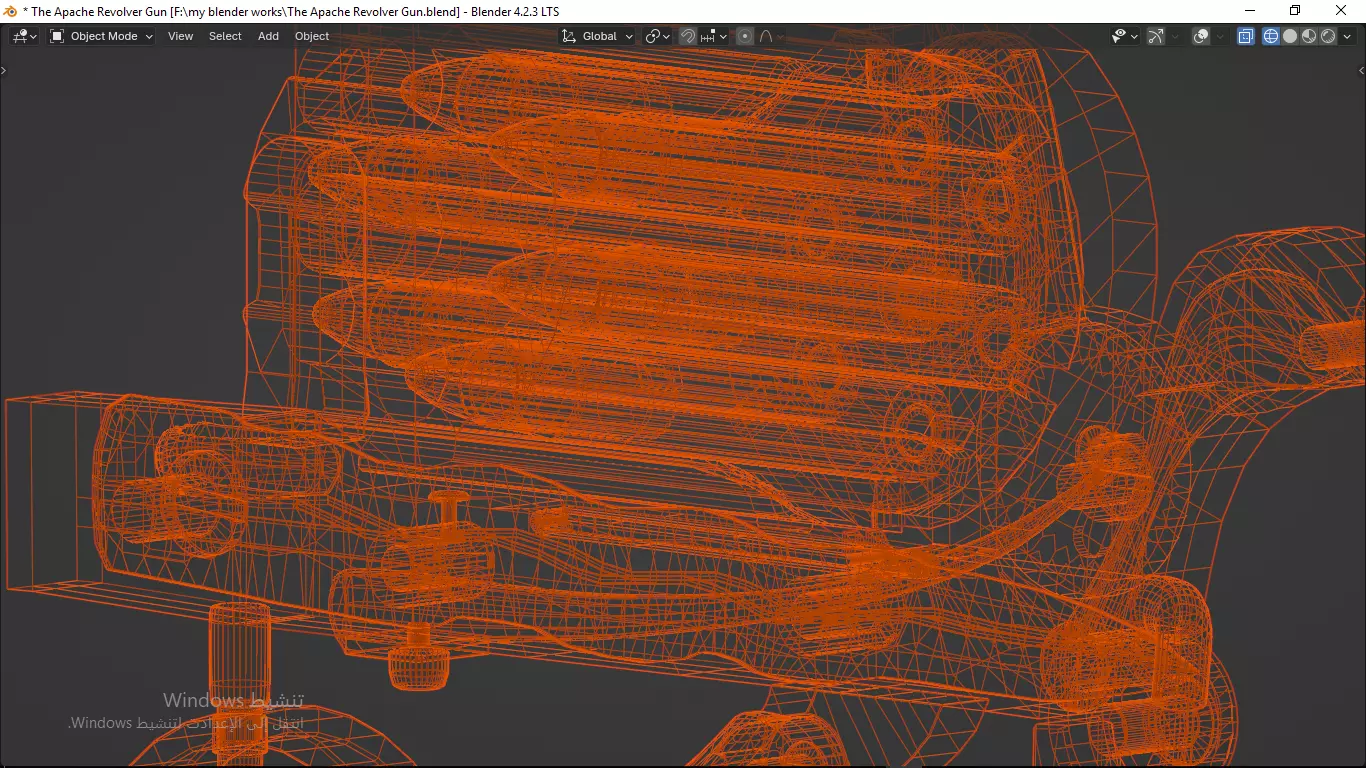The height and width of the screenshot is (768, 1366).
Task: Toggle proportional editing
Action: (745, 36)
